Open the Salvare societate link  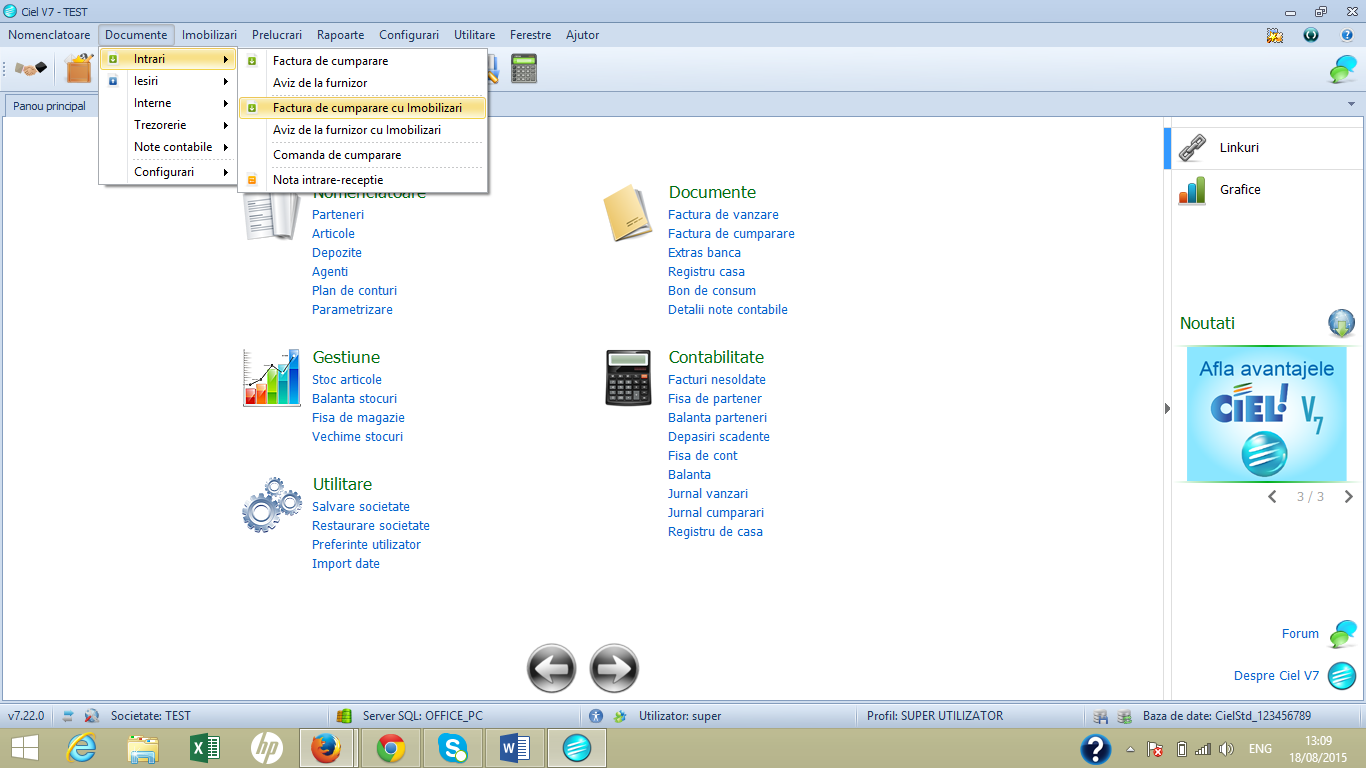pyautogui.click(x=361, y=507)
